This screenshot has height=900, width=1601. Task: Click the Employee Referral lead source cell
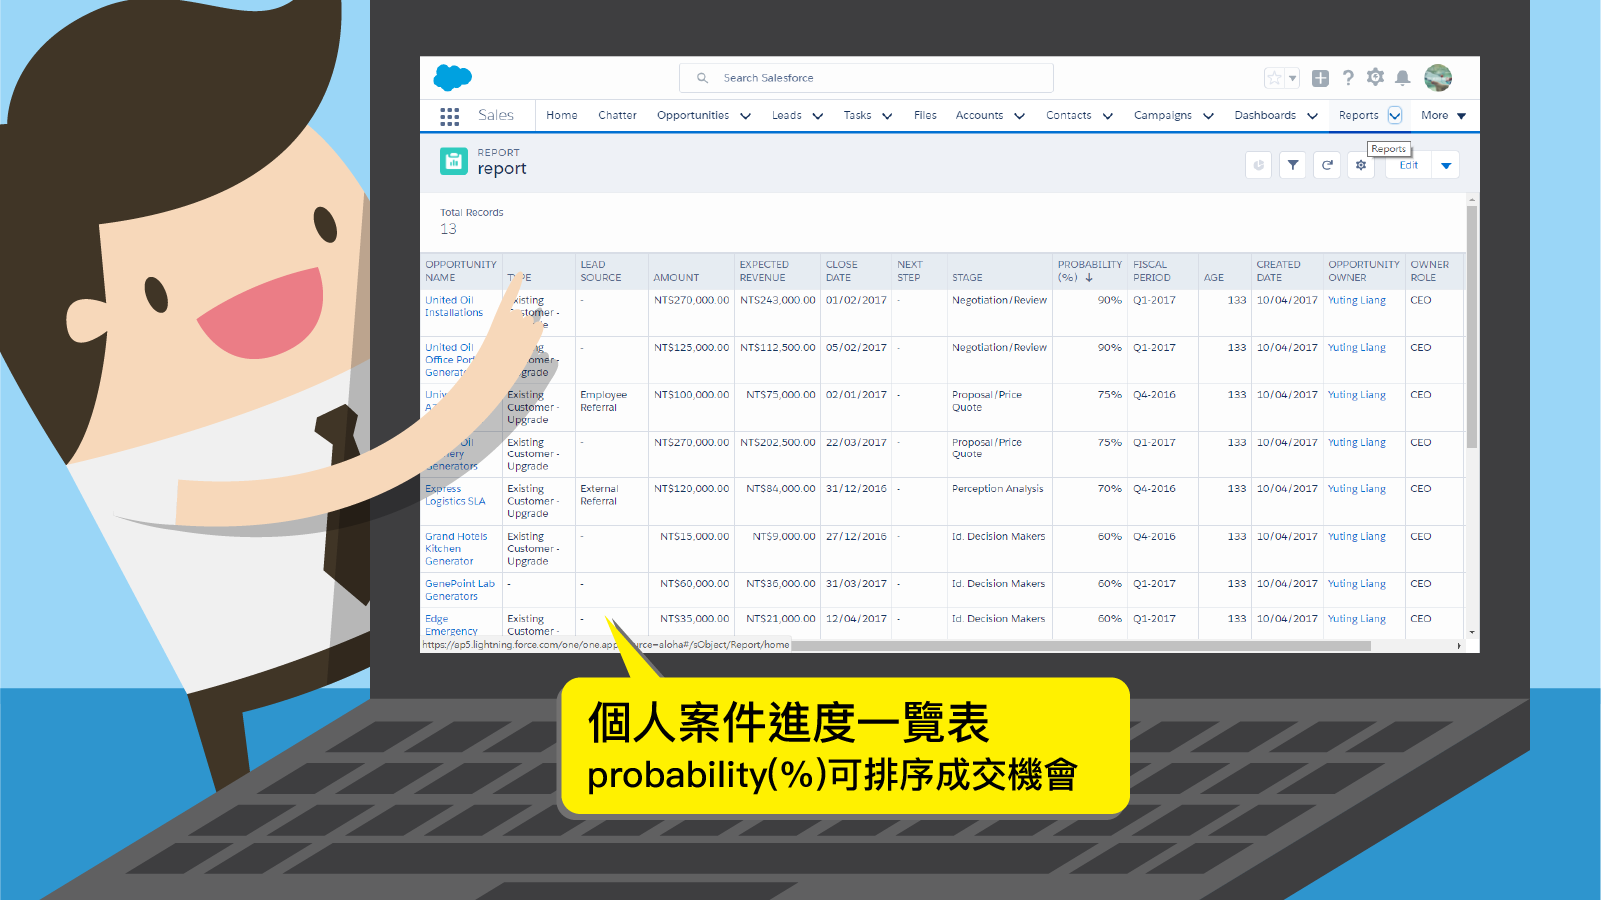(x=603, y=401)
